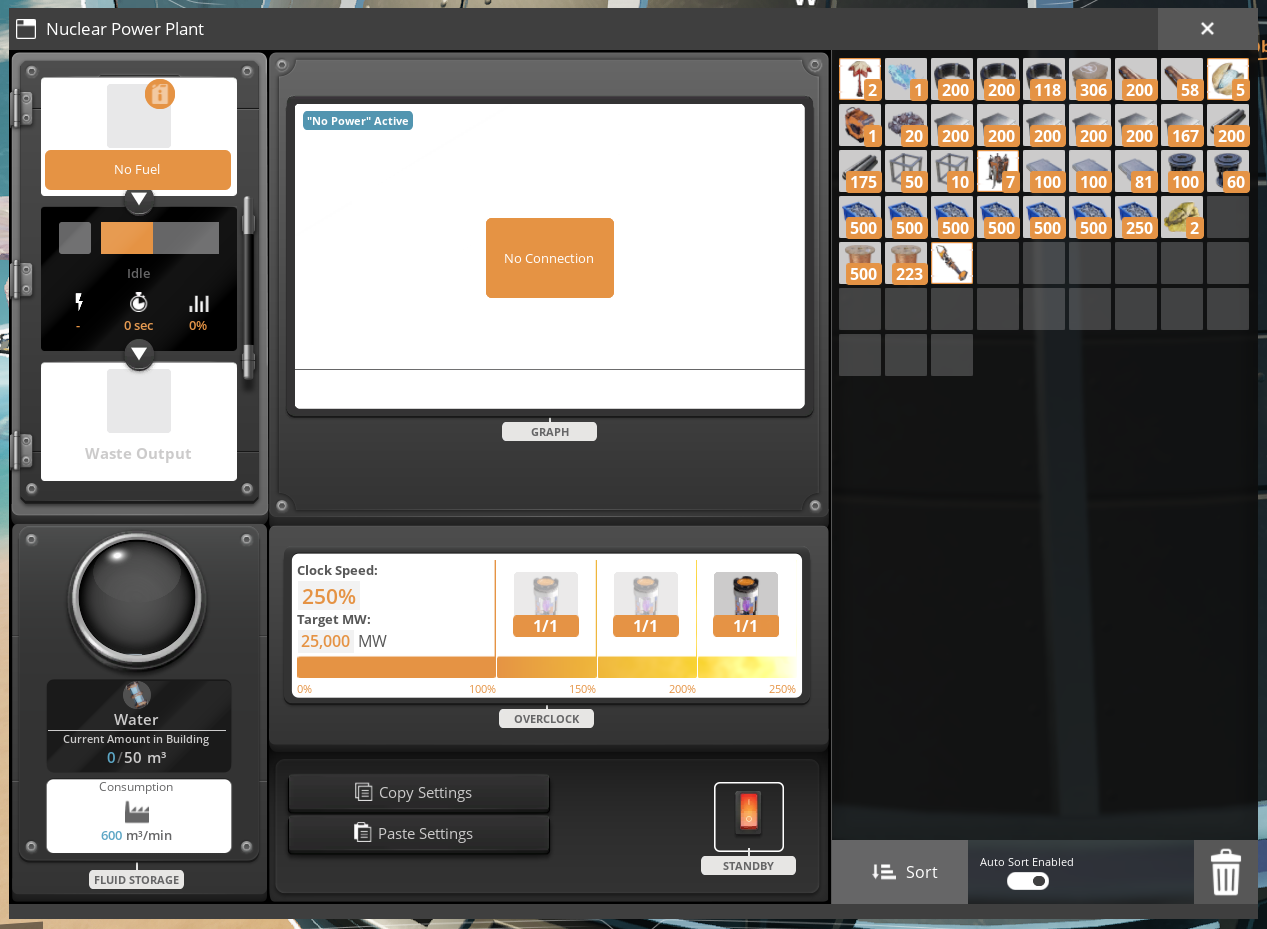The width and height of the screenshot is (1267, 929).
Task: Sort the inventory with the Sort button
Action: pyautogui.click(x=900, y=872)
